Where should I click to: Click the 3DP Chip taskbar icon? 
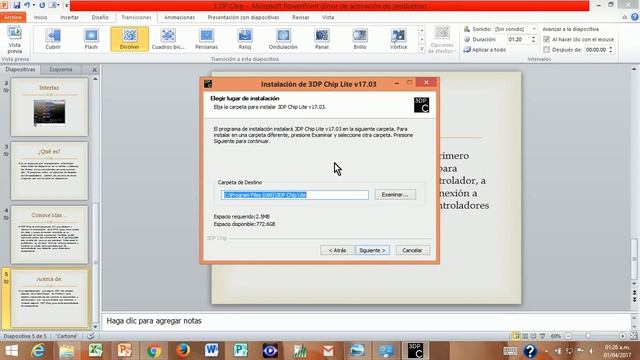(415, 351)
